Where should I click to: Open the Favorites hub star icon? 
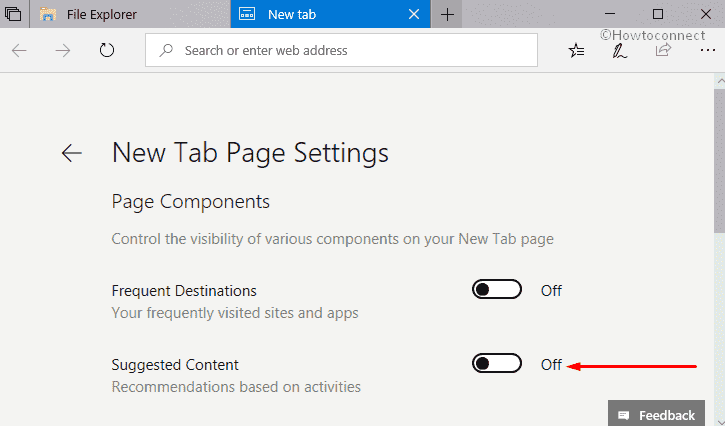[577, 50]
